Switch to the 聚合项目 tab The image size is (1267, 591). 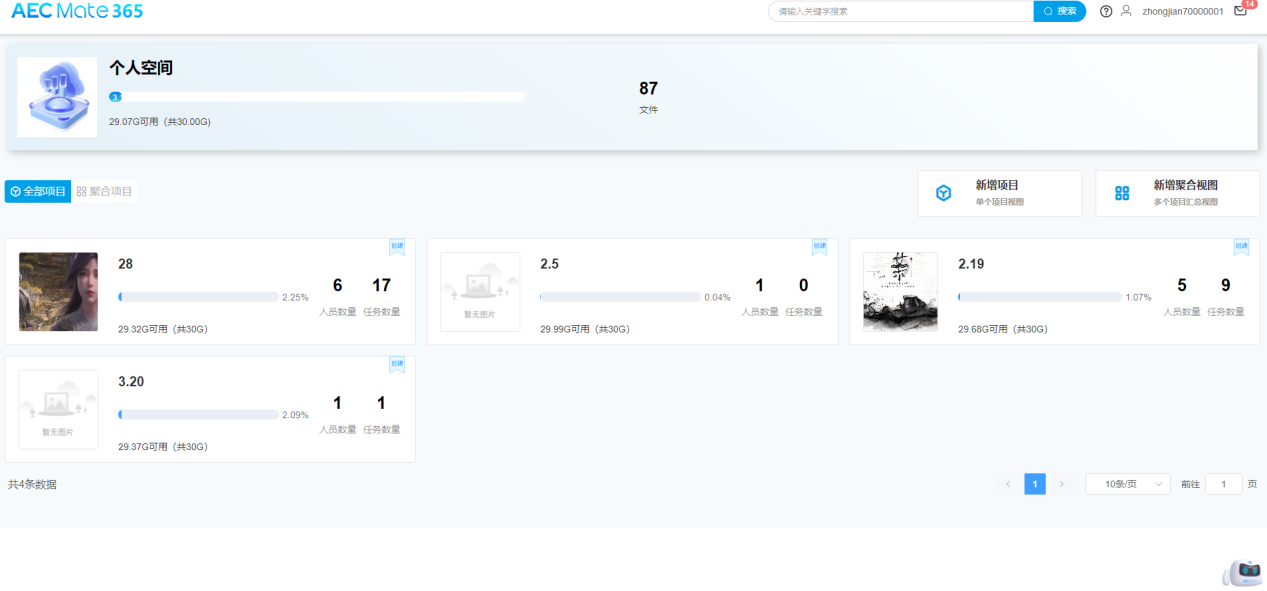point(105,191)
